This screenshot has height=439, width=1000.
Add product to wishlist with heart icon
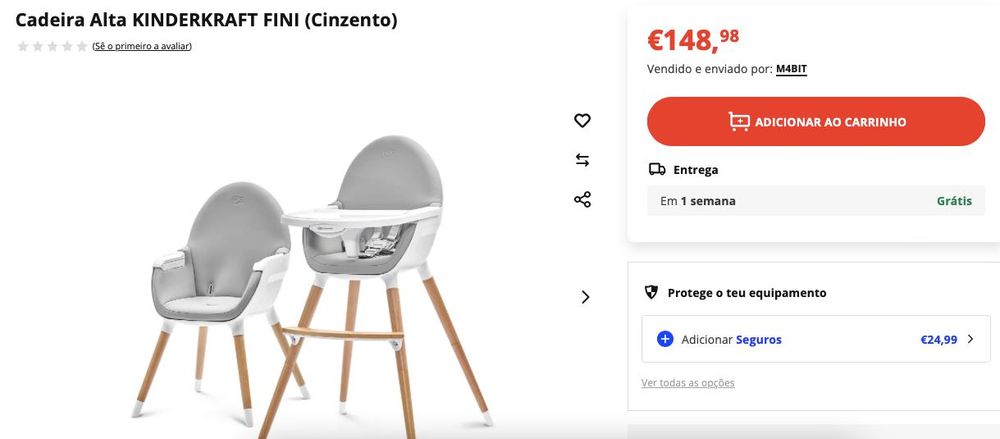tap(582, 121)
